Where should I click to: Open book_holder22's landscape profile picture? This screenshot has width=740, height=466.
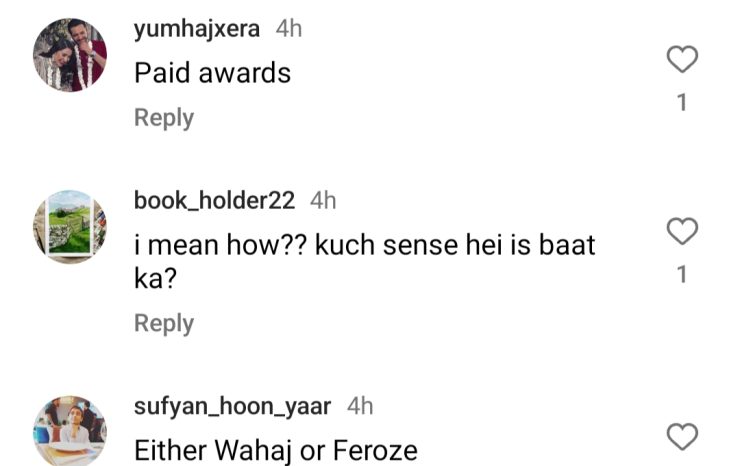coord(70,227)
